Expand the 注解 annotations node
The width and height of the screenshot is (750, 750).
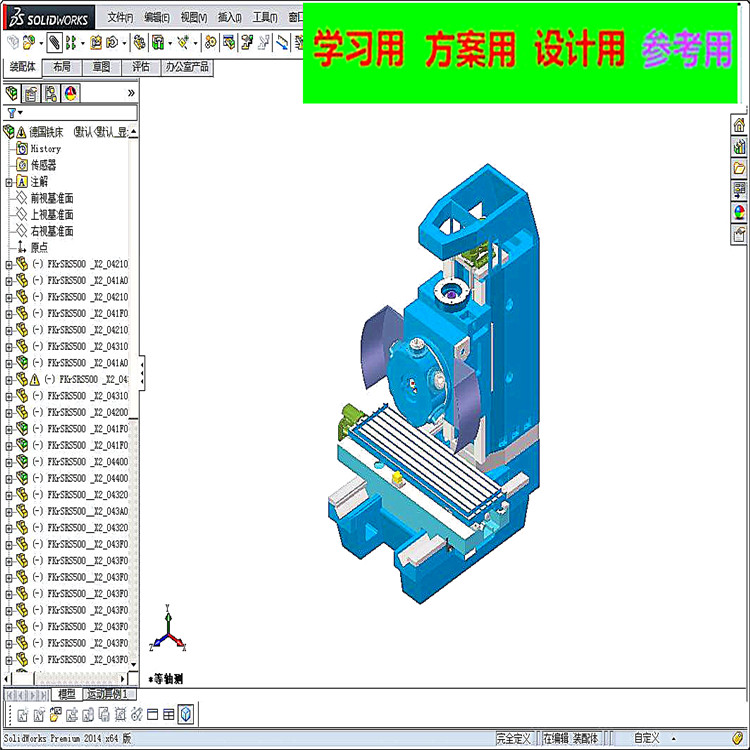[9, 182]
